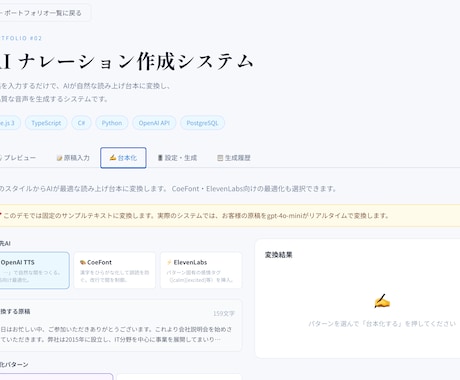
Task: Click the 159文字 character count
Action: (x=224, y=314)
